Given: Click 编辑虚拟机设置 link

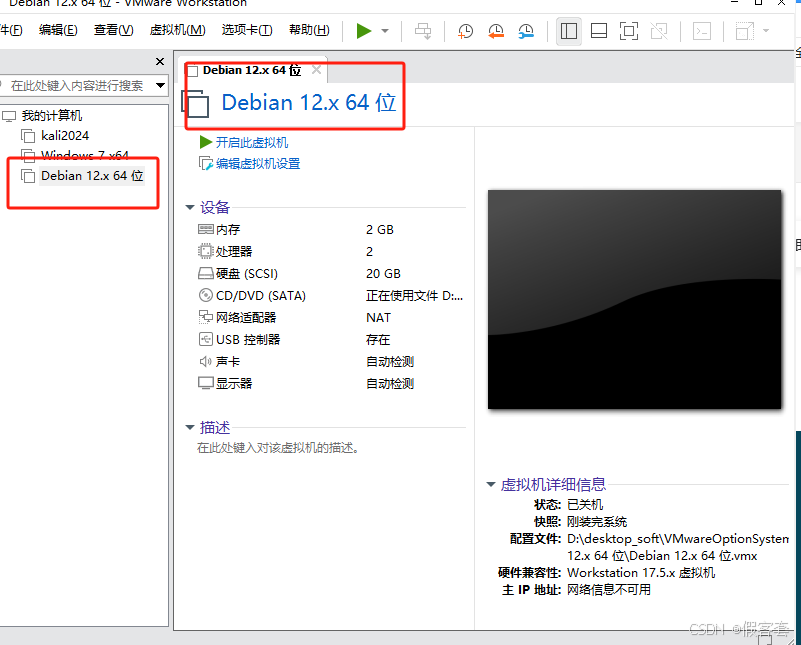Looking at the screenshot, I should point(257,164).
